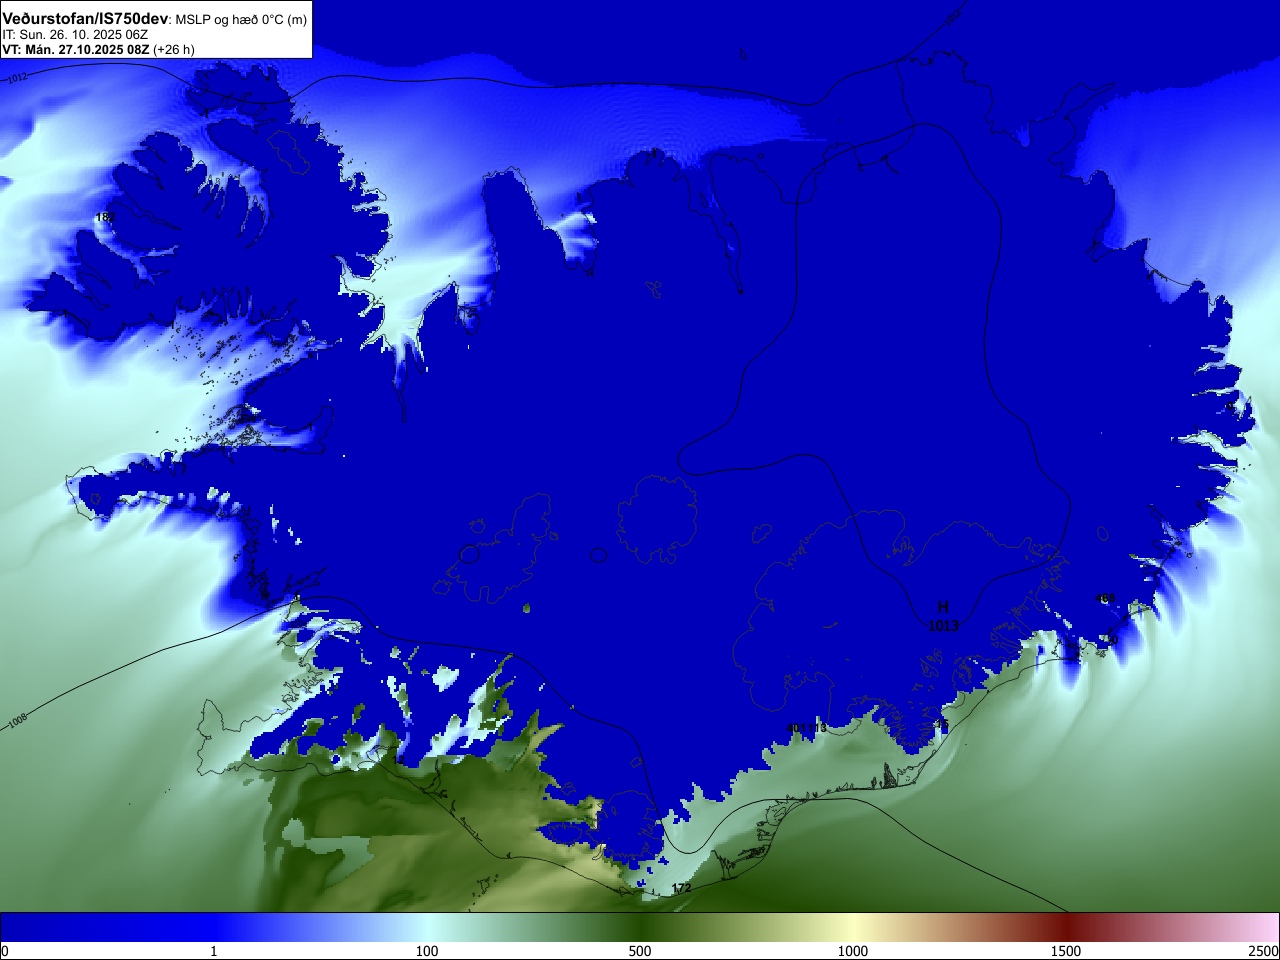Viewport: 1280px width, 960px height.
Task: Click the 1013 pressure value label
Action: (943, 626)
